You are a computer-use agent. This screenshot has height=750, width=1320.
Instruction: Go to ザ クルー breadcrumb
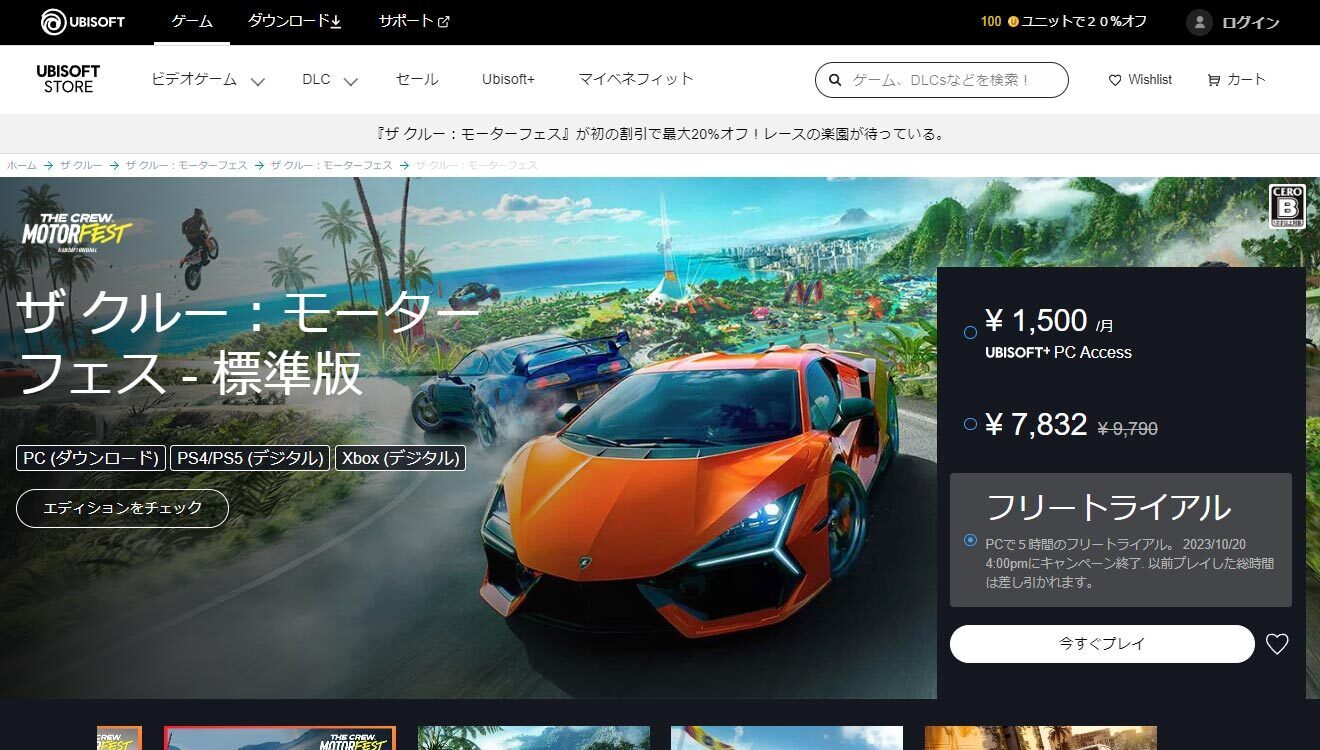click(x=81, y=165)
